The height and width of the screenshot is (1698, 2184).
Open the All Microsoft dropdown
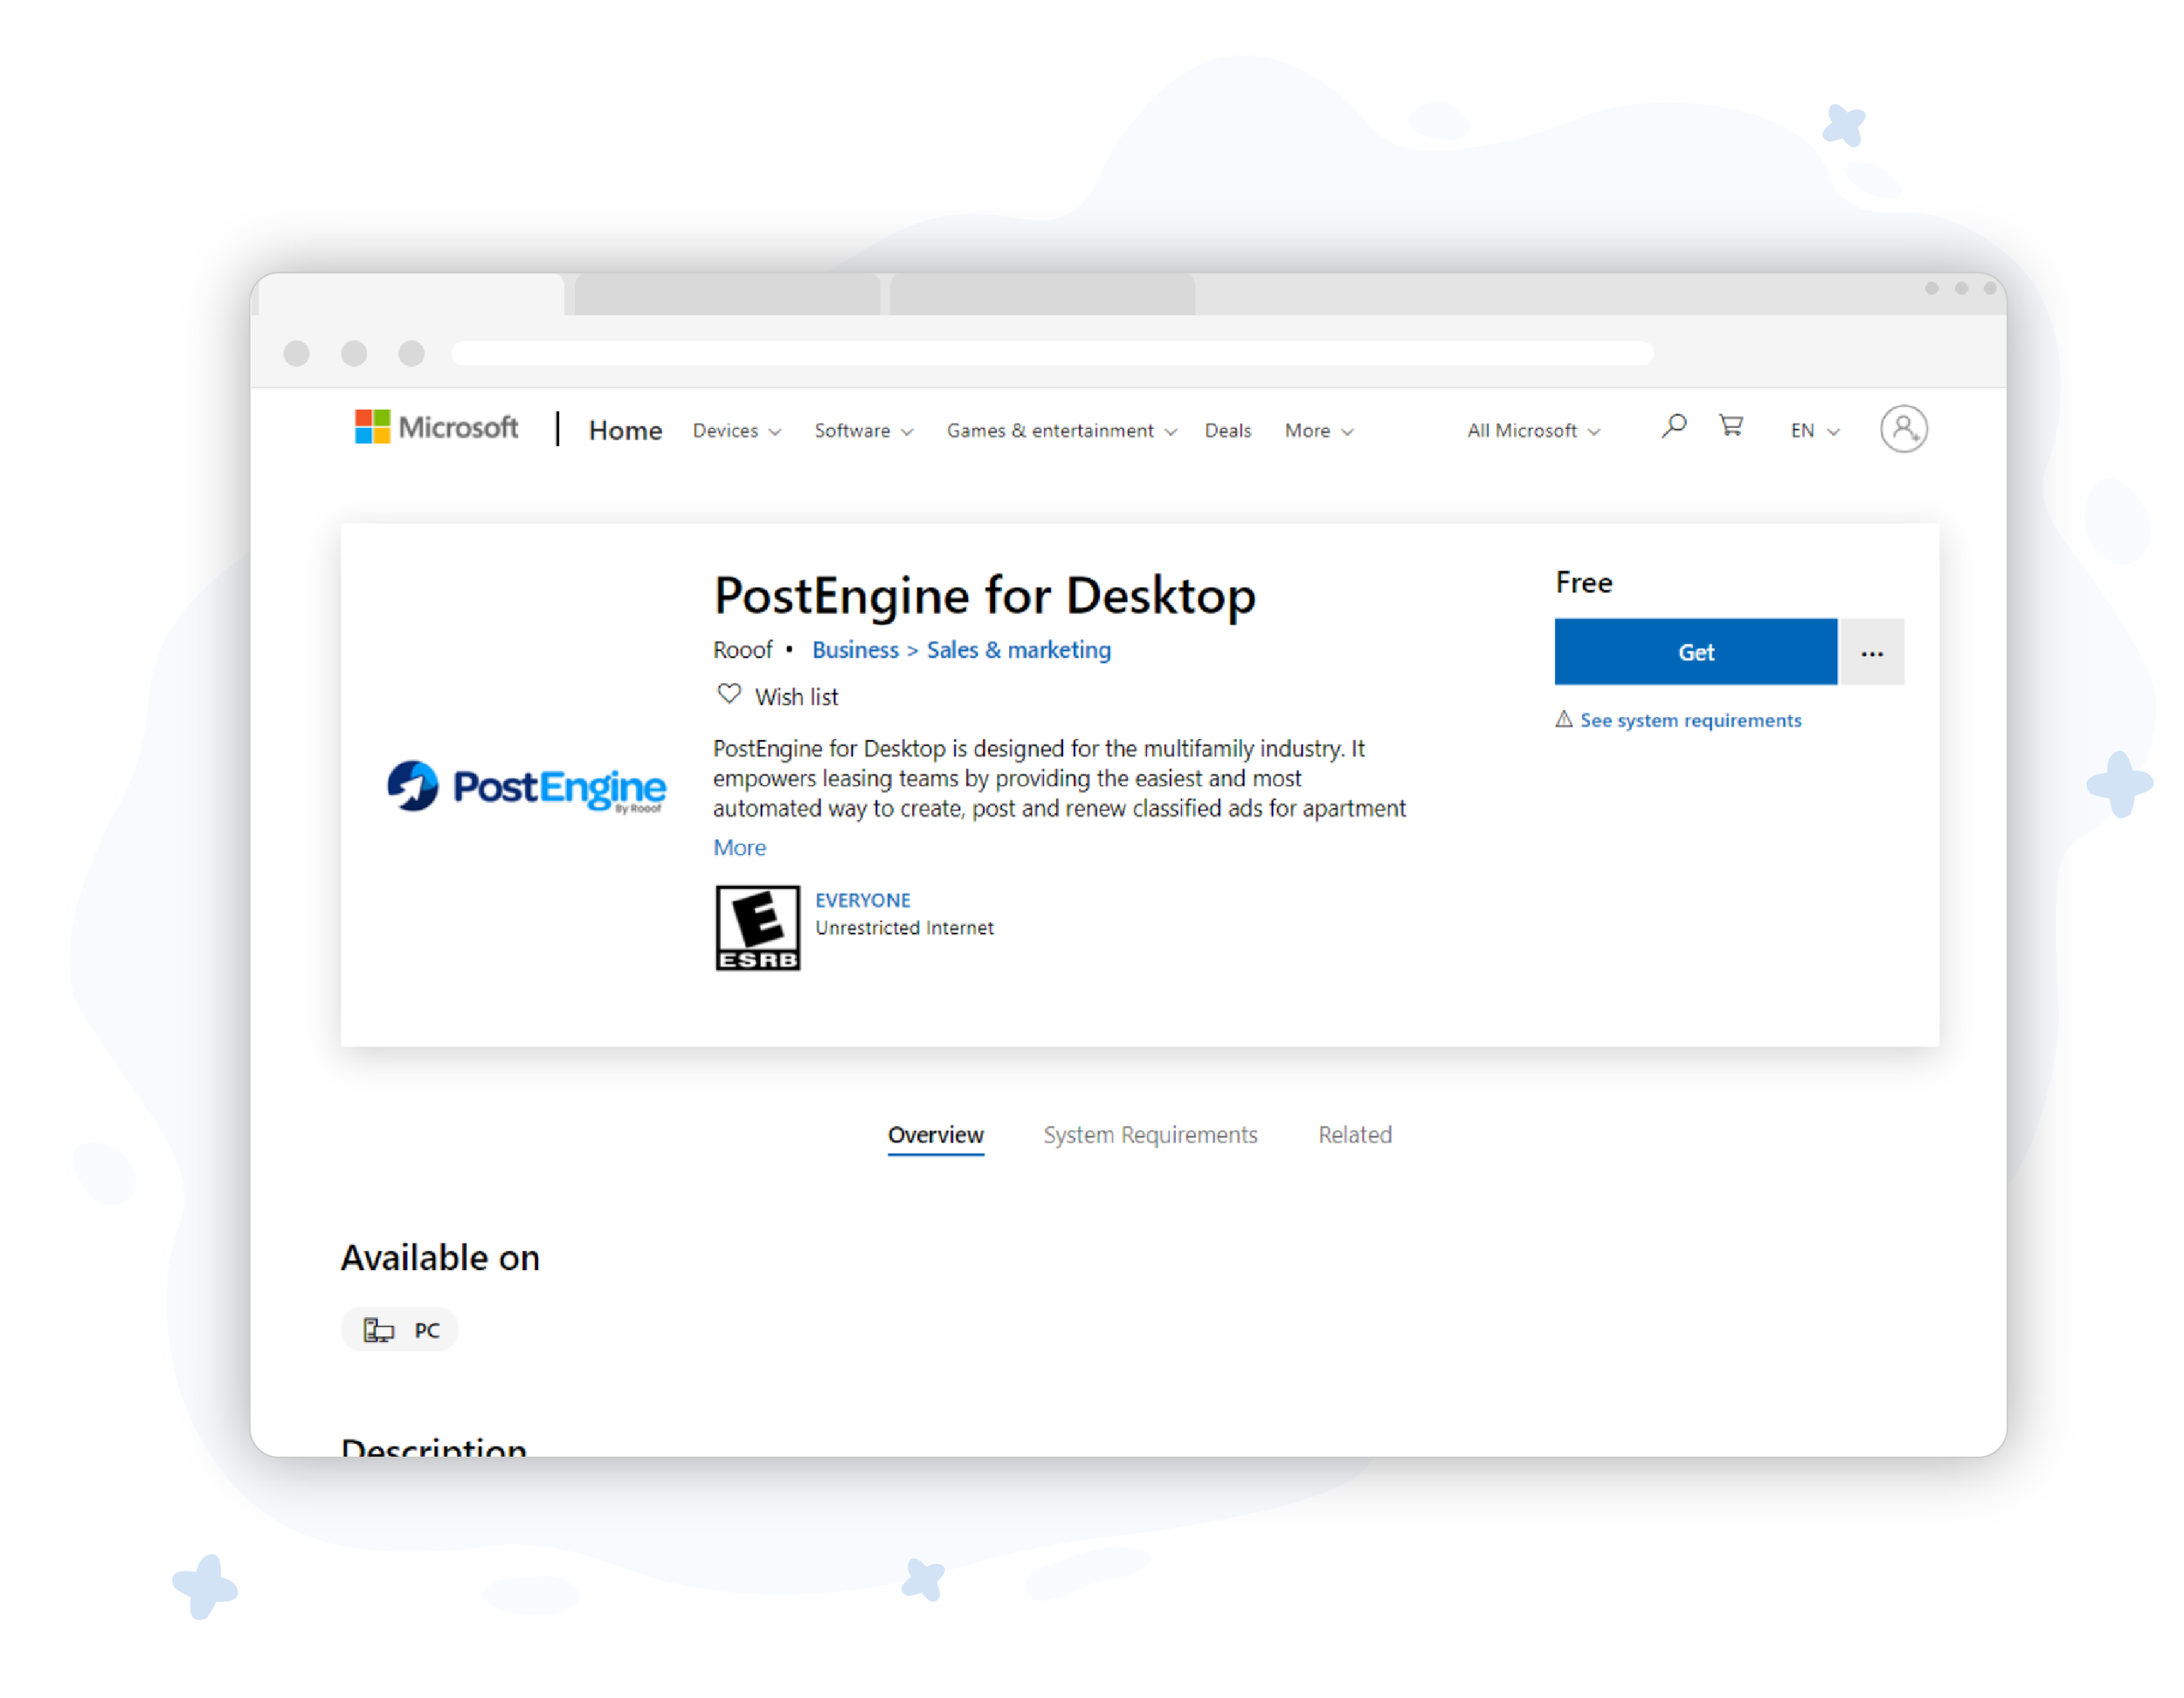[x=1533, y=431]
